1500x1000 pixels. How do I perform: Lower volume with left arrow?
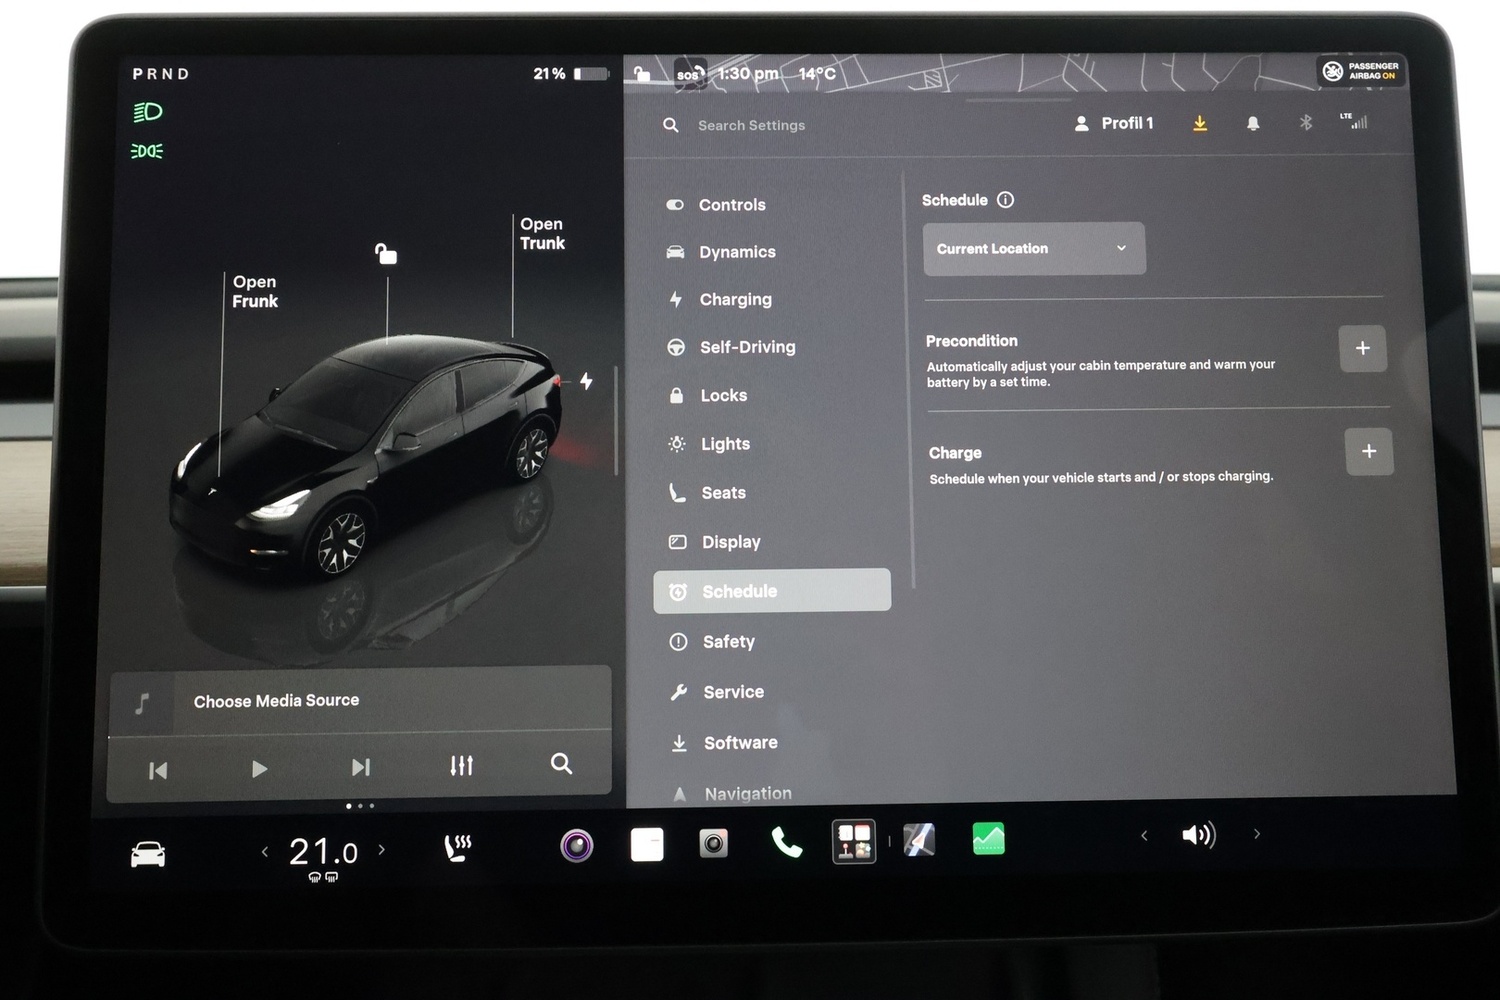pos(1144,836)
